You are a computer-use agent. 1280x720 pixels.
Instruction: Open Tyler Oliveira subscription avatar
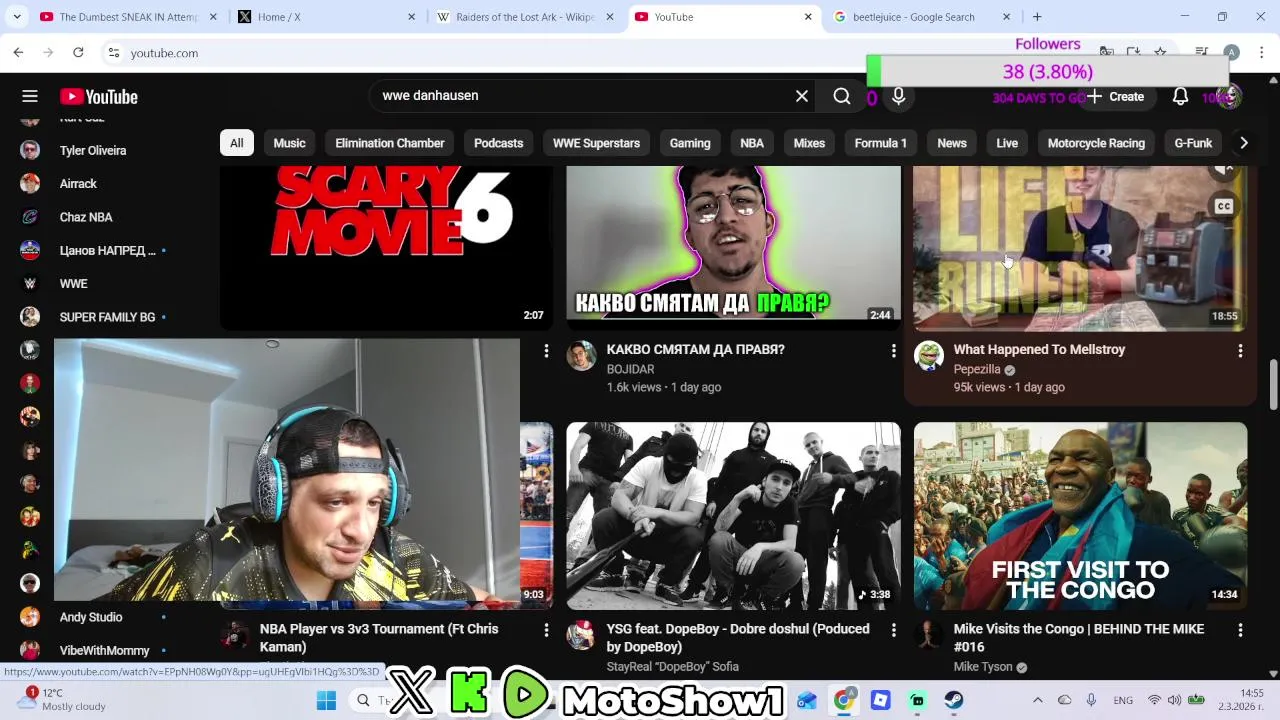(30, 150)
